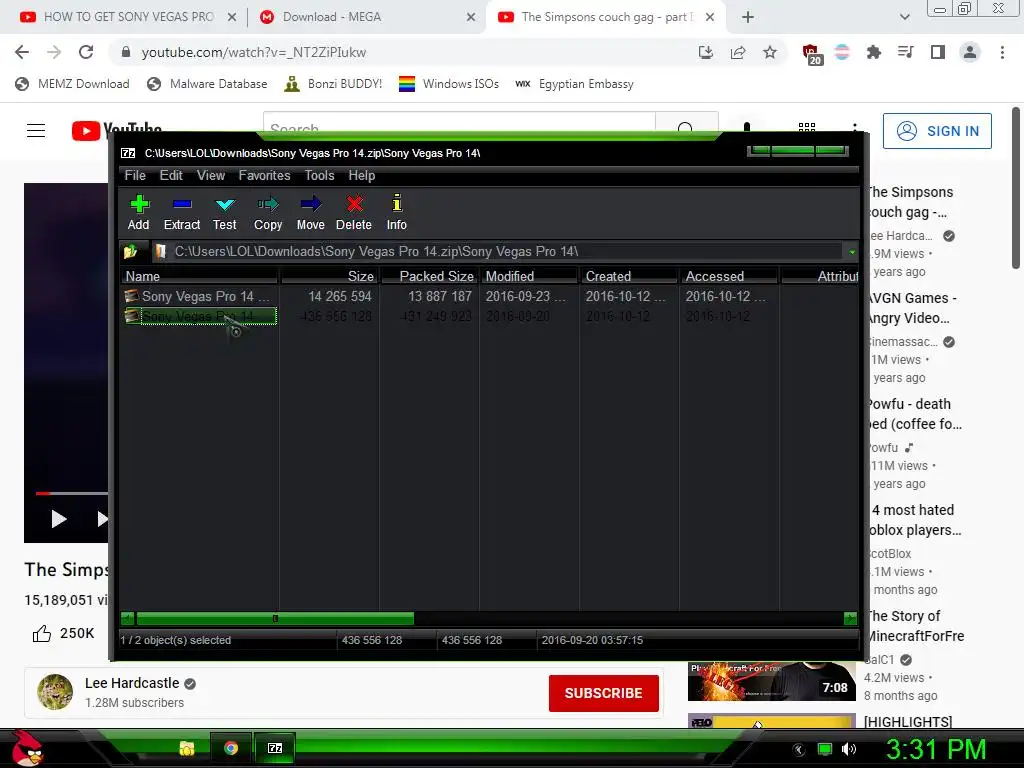Image resolution: width=1024 pixels, height=768 pixels.
Task: Click the install app icon in address bar
Action: tap(705, 52)
